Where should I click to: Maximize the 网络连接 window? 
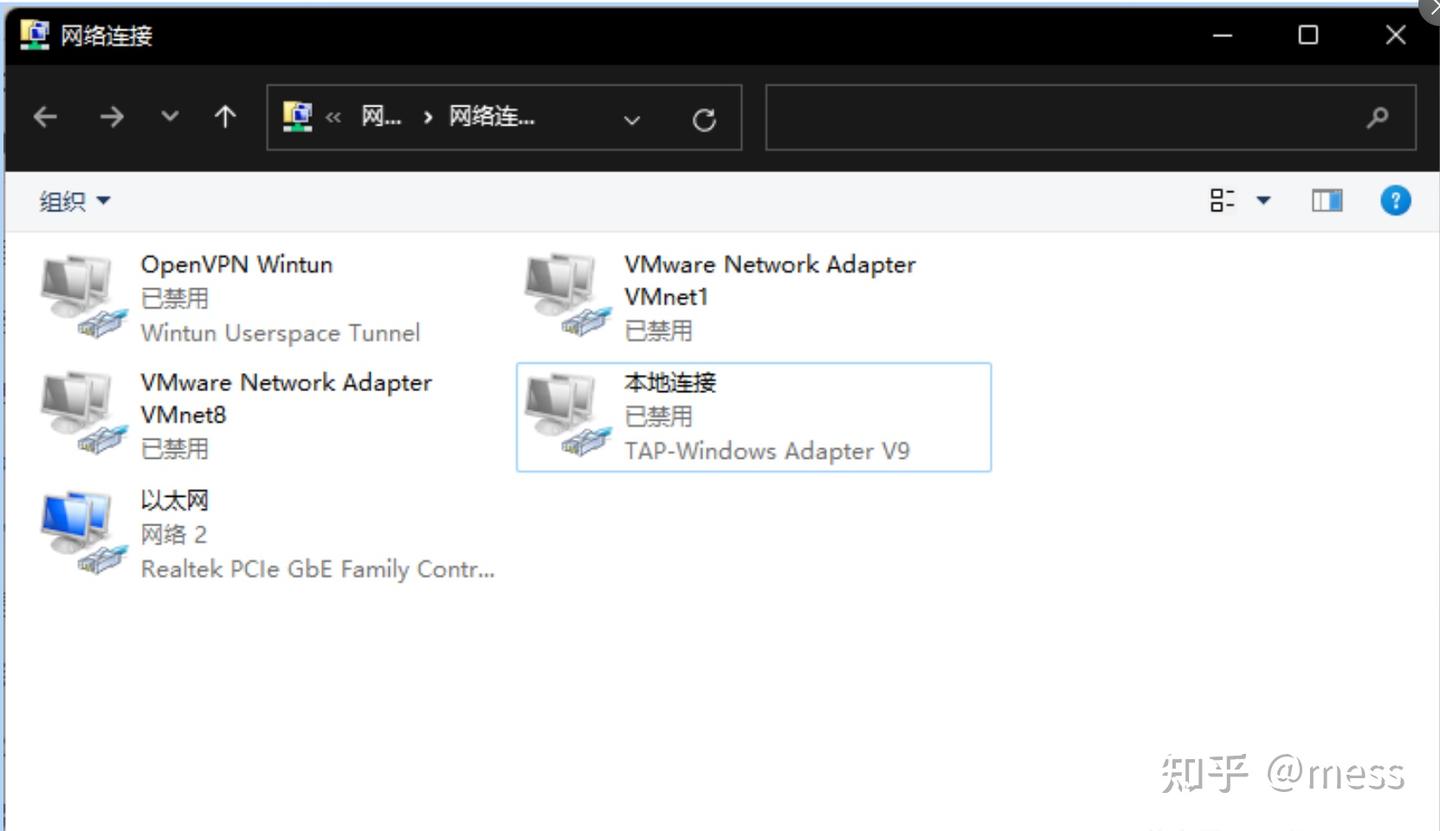coord(1308,35)
